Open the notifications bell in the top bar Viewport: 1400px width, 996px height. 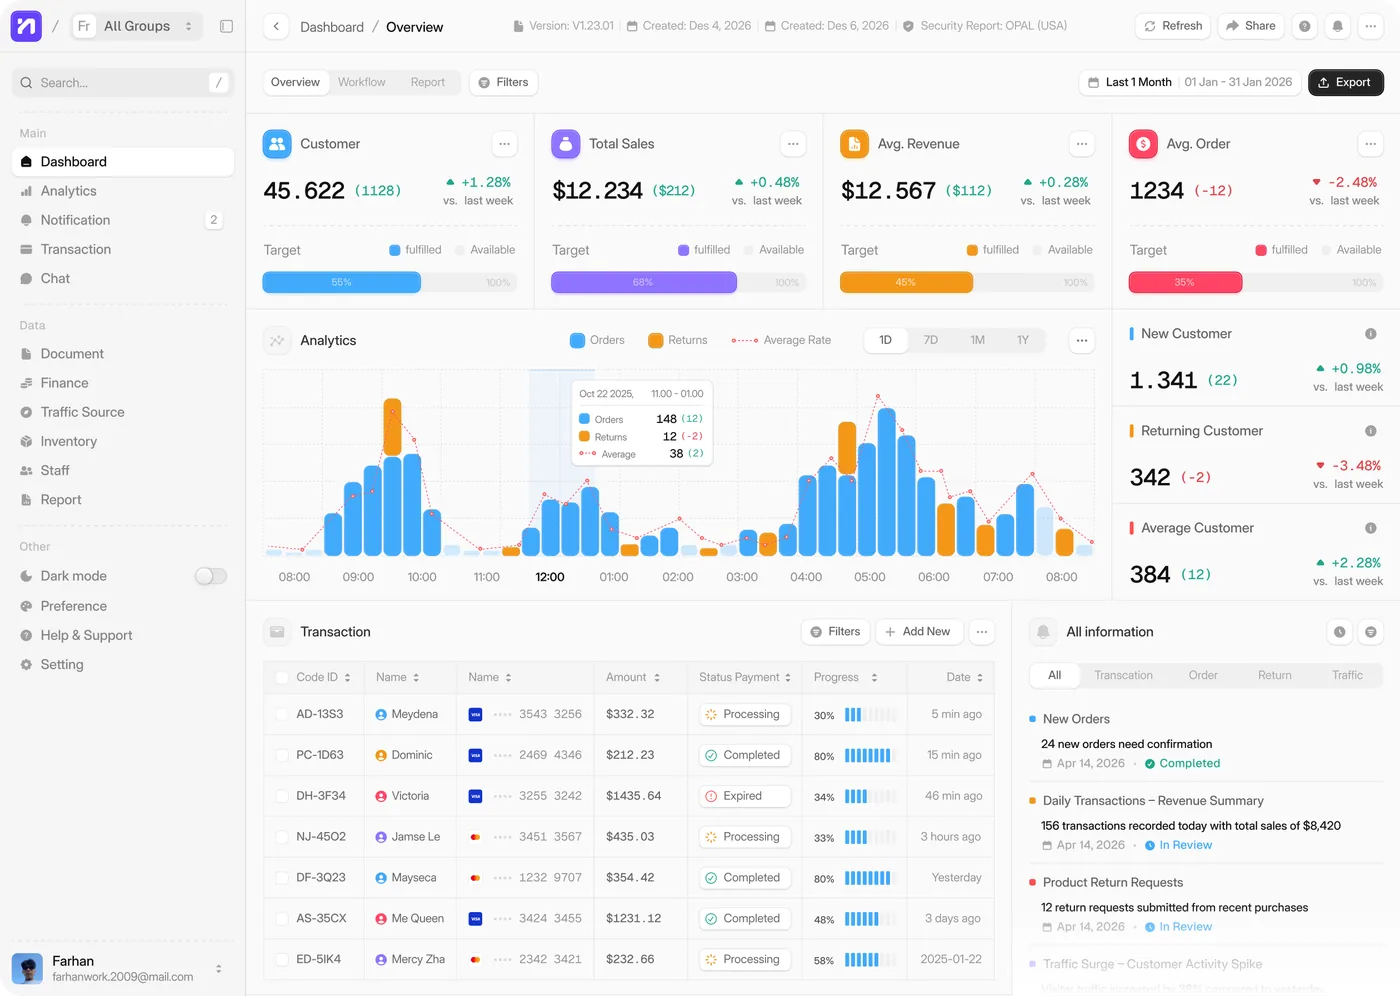(1337, 26)
